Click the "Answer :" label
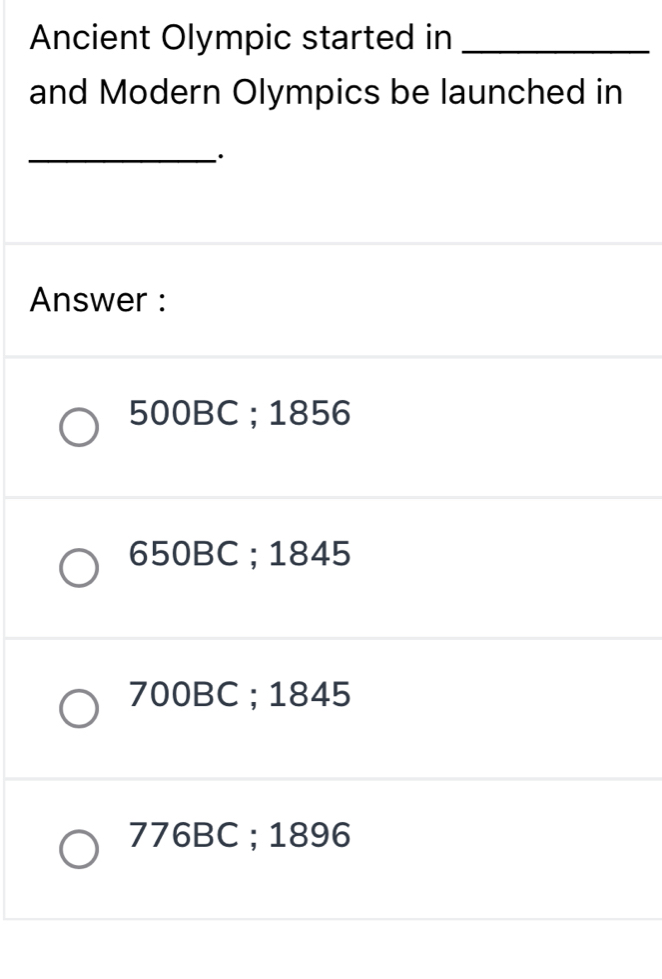662x979 pixels. tap(98, 299)
